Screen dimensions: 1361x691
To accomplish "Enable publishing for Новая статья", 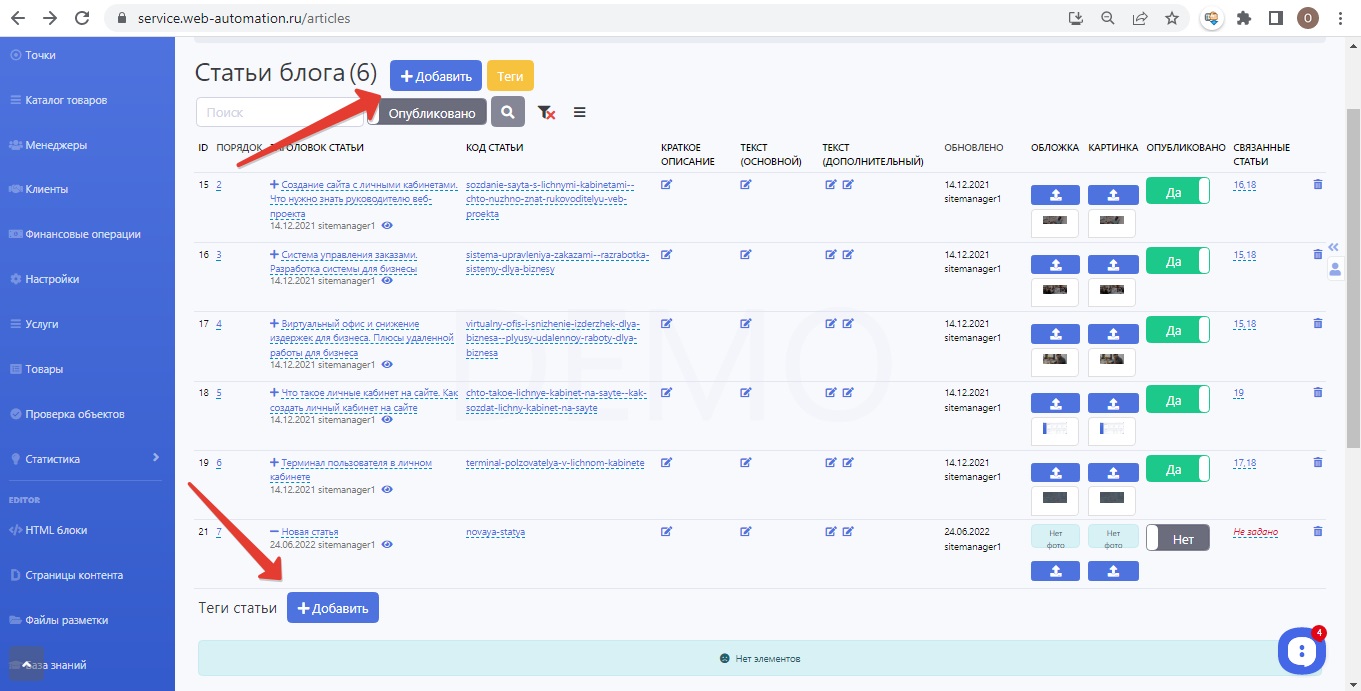I will (x=1177, y=538).
